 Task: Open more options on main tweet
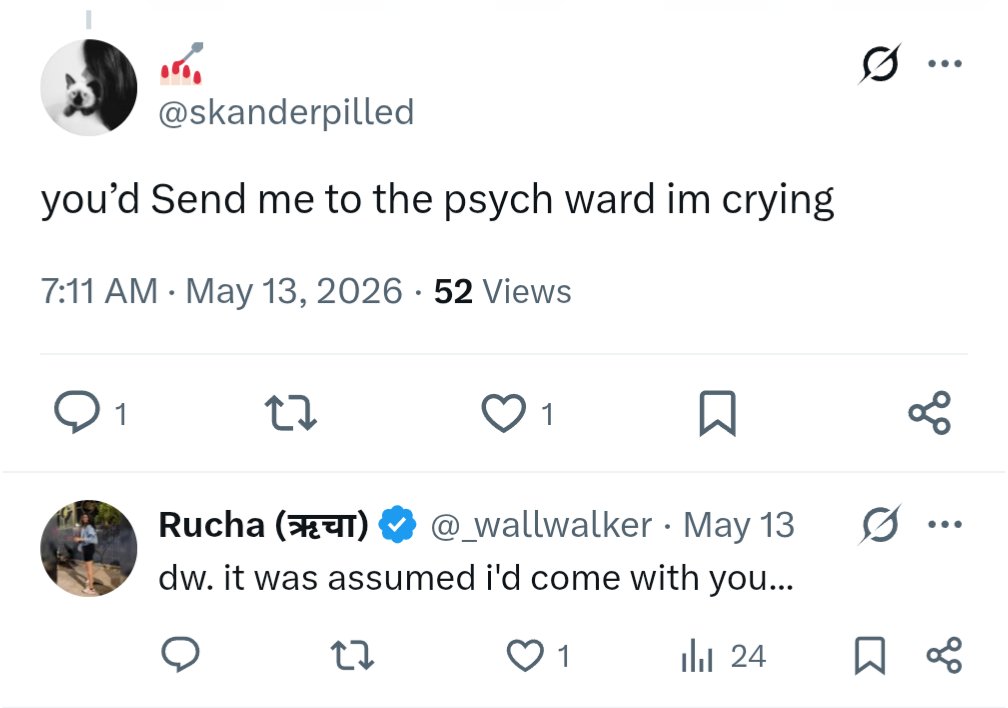pos(945,64)
